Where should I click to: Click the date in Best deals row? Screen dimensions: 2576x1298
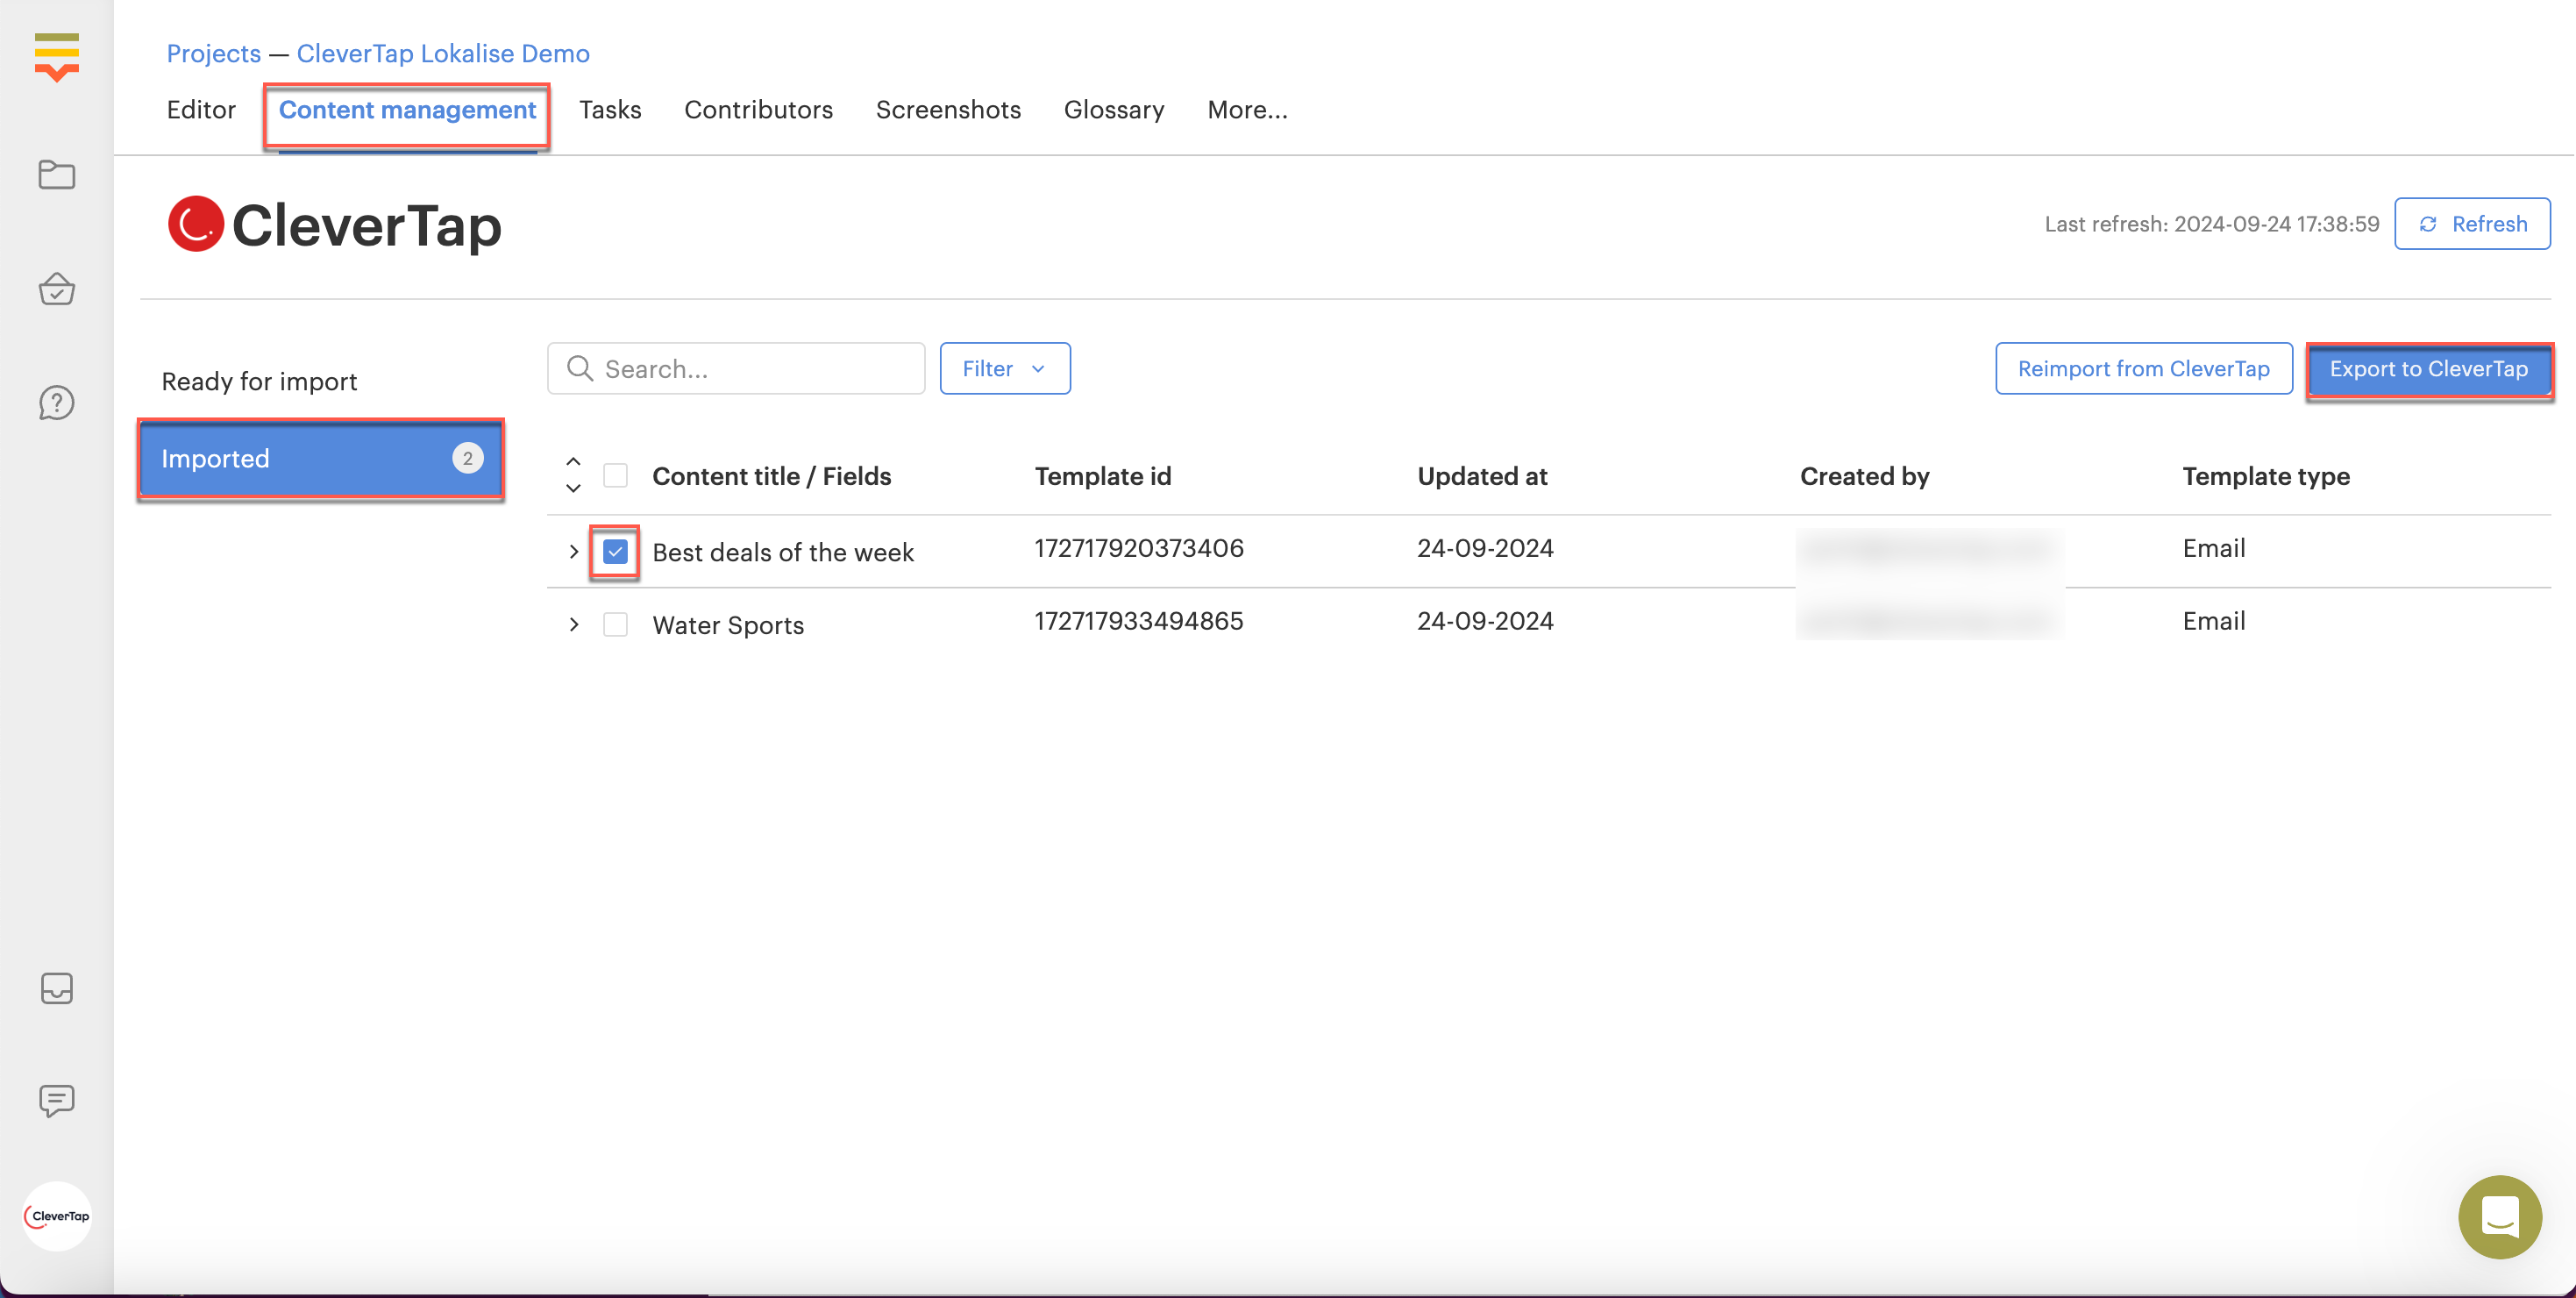pos(1485,548)
